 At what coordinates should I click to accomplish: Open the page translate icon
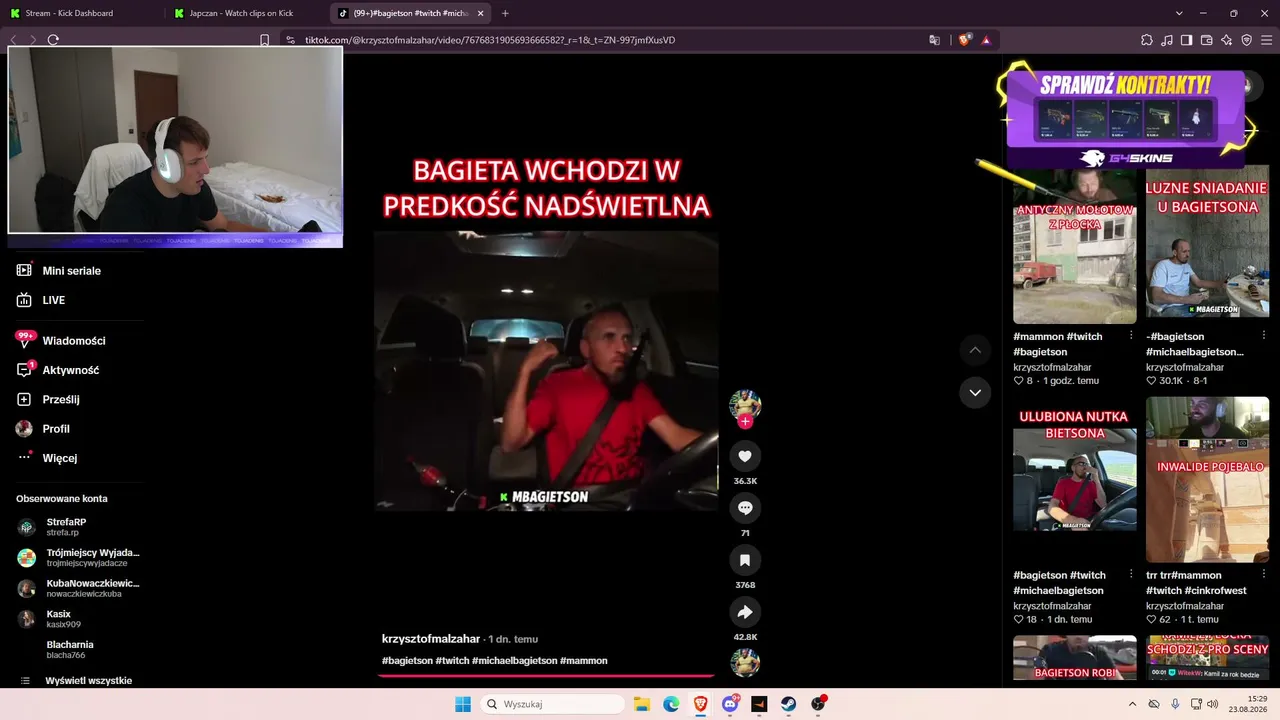click(934, 40)
